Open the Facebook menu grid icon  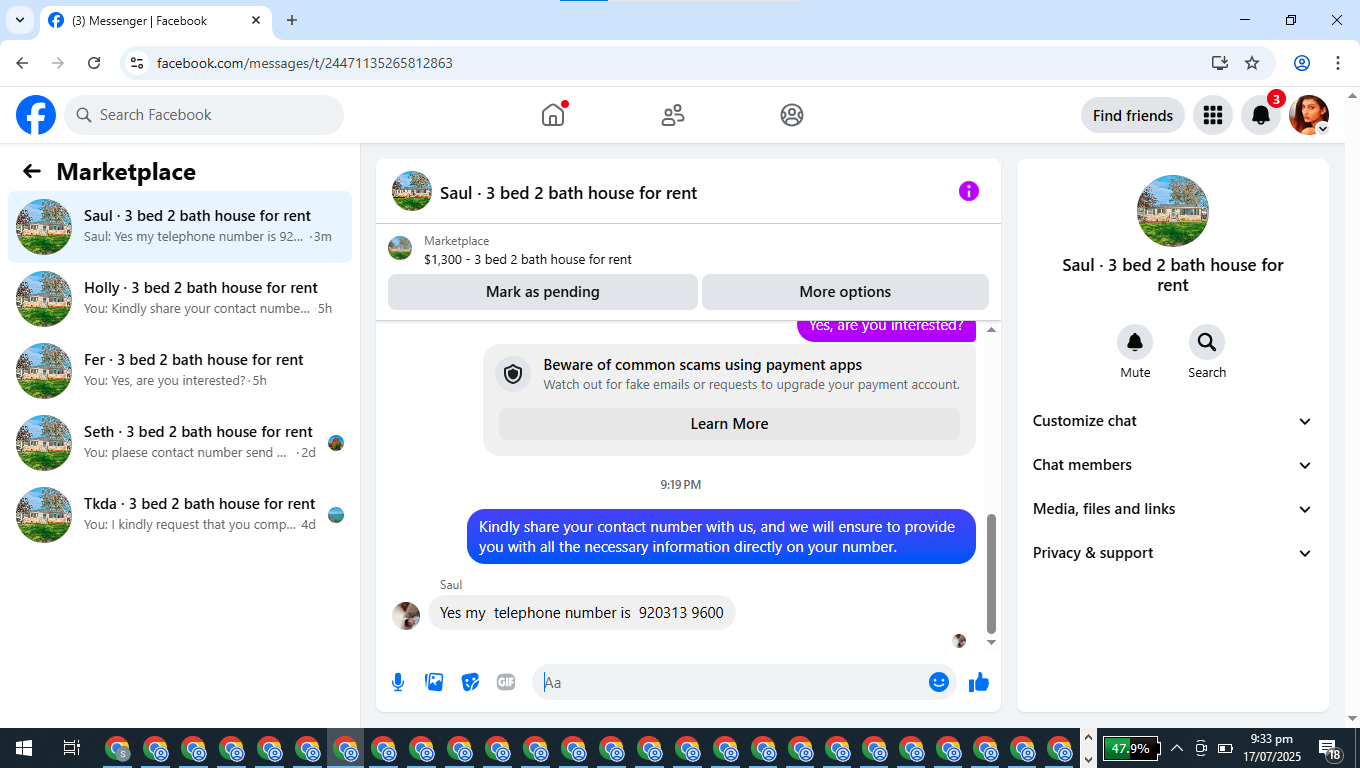[x=1213, y=115]
